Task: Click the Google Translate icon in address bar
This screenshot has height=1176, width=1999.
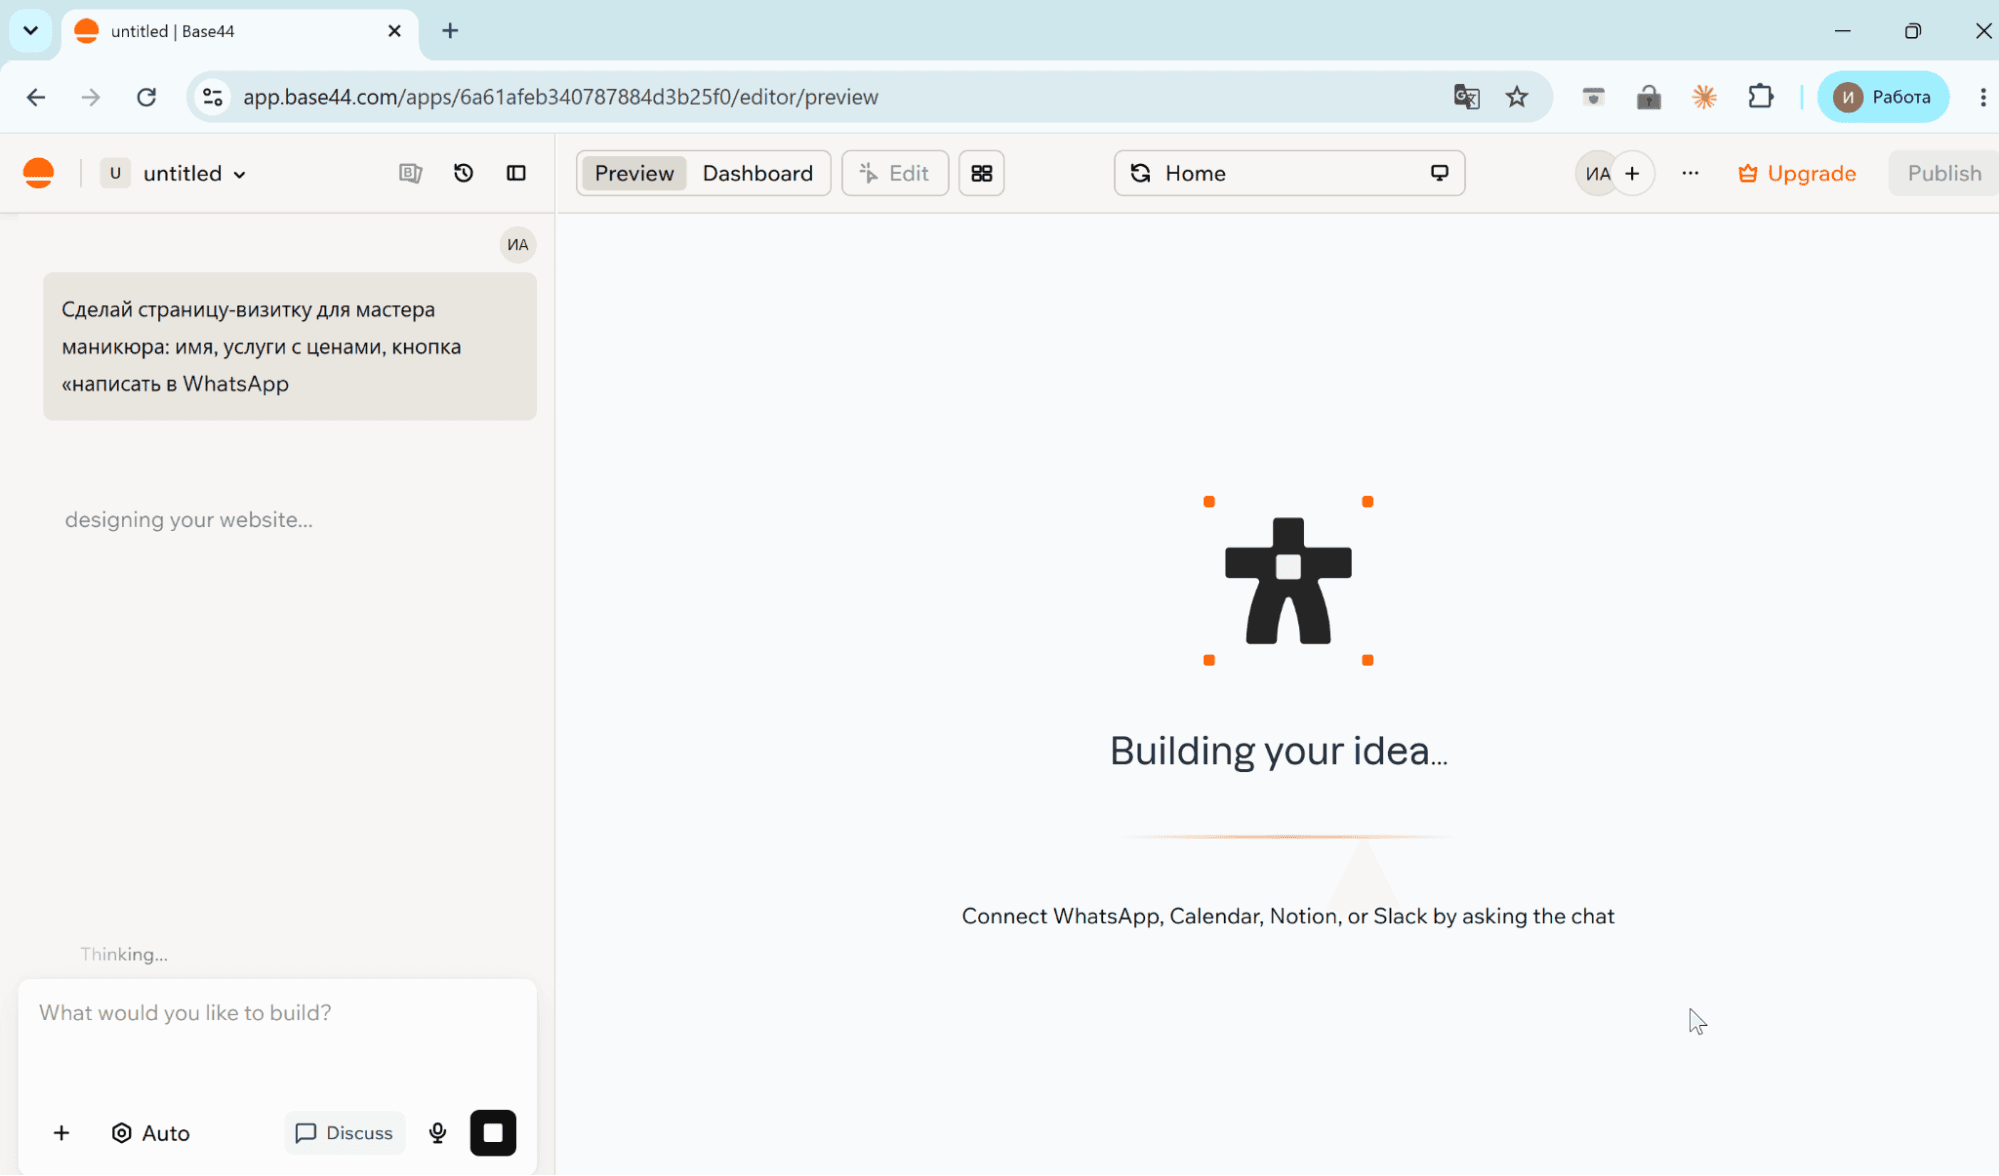Action: [x=1466, y=97]
